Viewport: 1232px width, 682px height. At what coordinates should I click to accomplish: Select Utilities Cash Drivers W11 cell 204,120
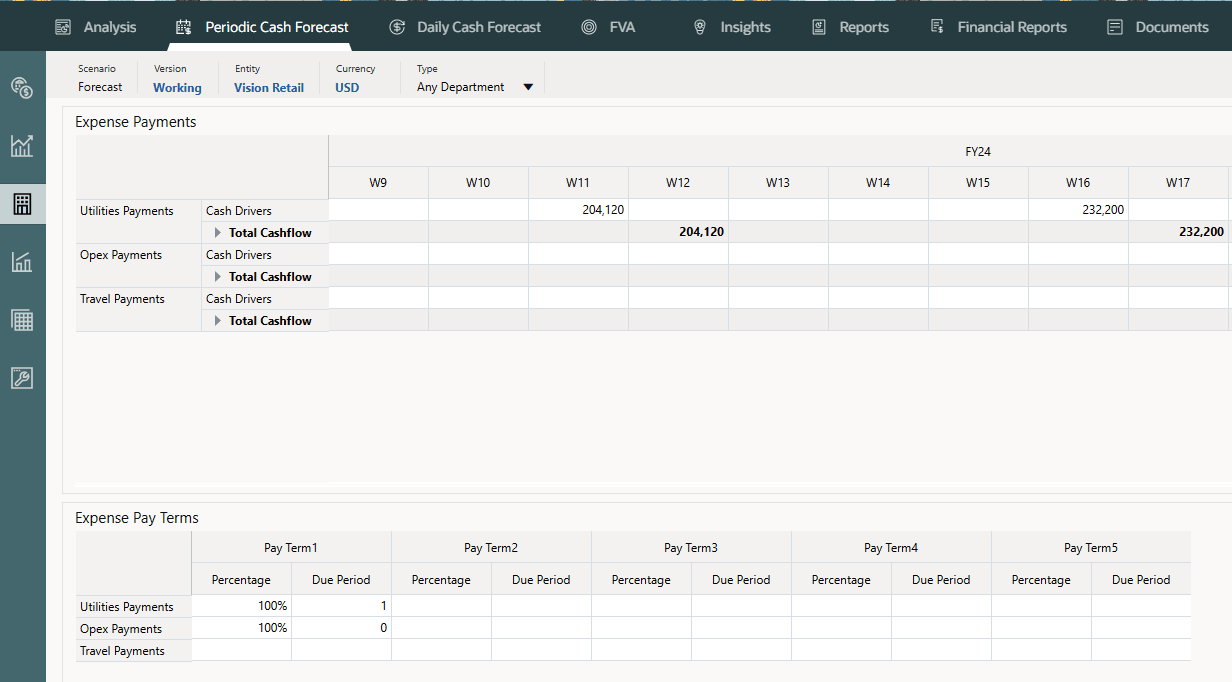coord(578,211)
